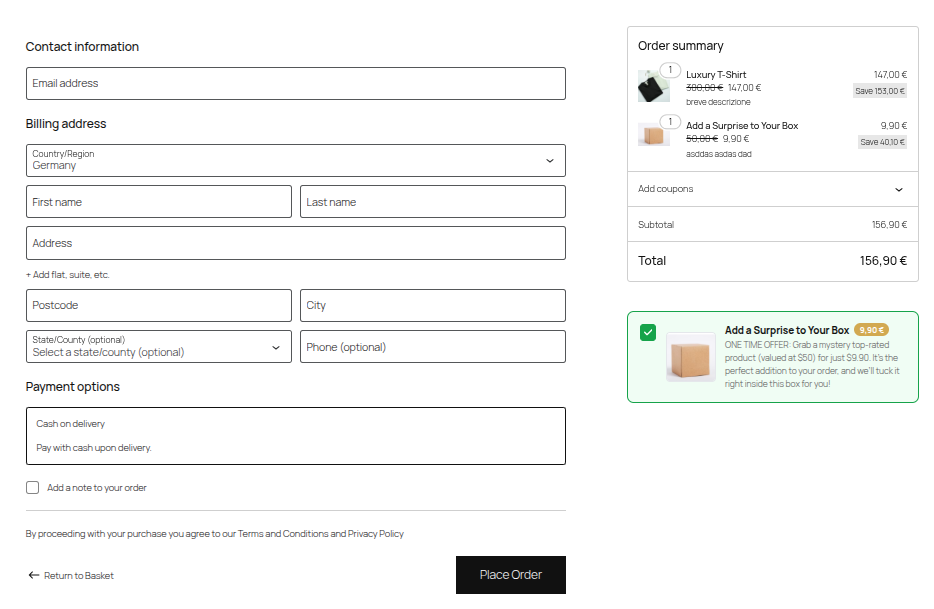Select the Postcode input field
Viewport: 934px width, 609px height.
tap(158, 305)
